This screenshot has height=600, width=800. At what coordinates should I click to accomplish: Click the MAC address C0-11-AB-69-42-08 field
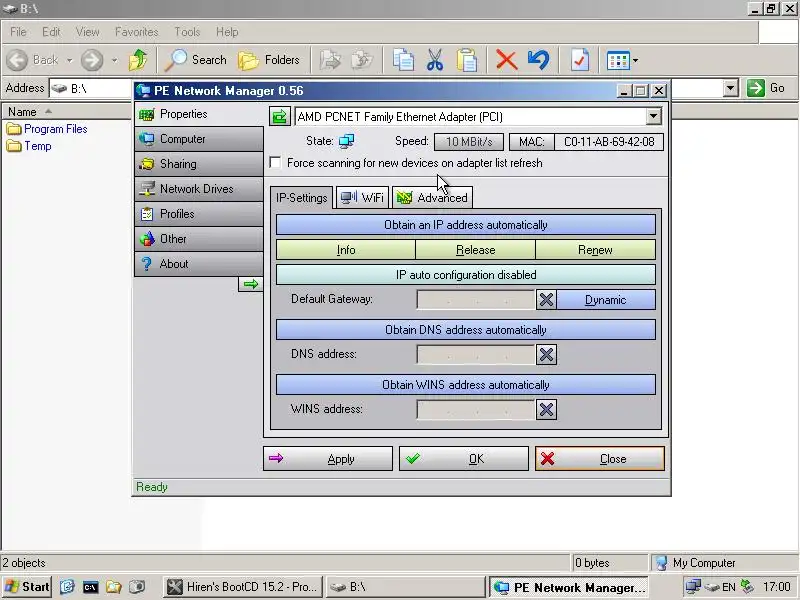(x=609, y=142)
